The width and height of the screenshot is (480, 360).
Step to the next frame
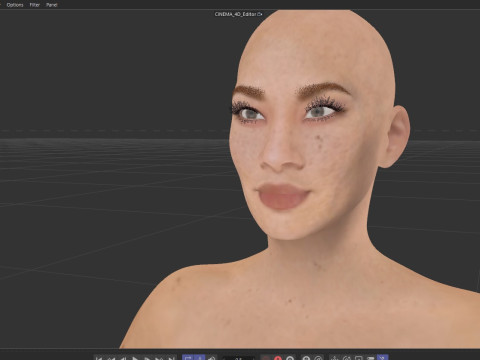[x=147, y=358]
